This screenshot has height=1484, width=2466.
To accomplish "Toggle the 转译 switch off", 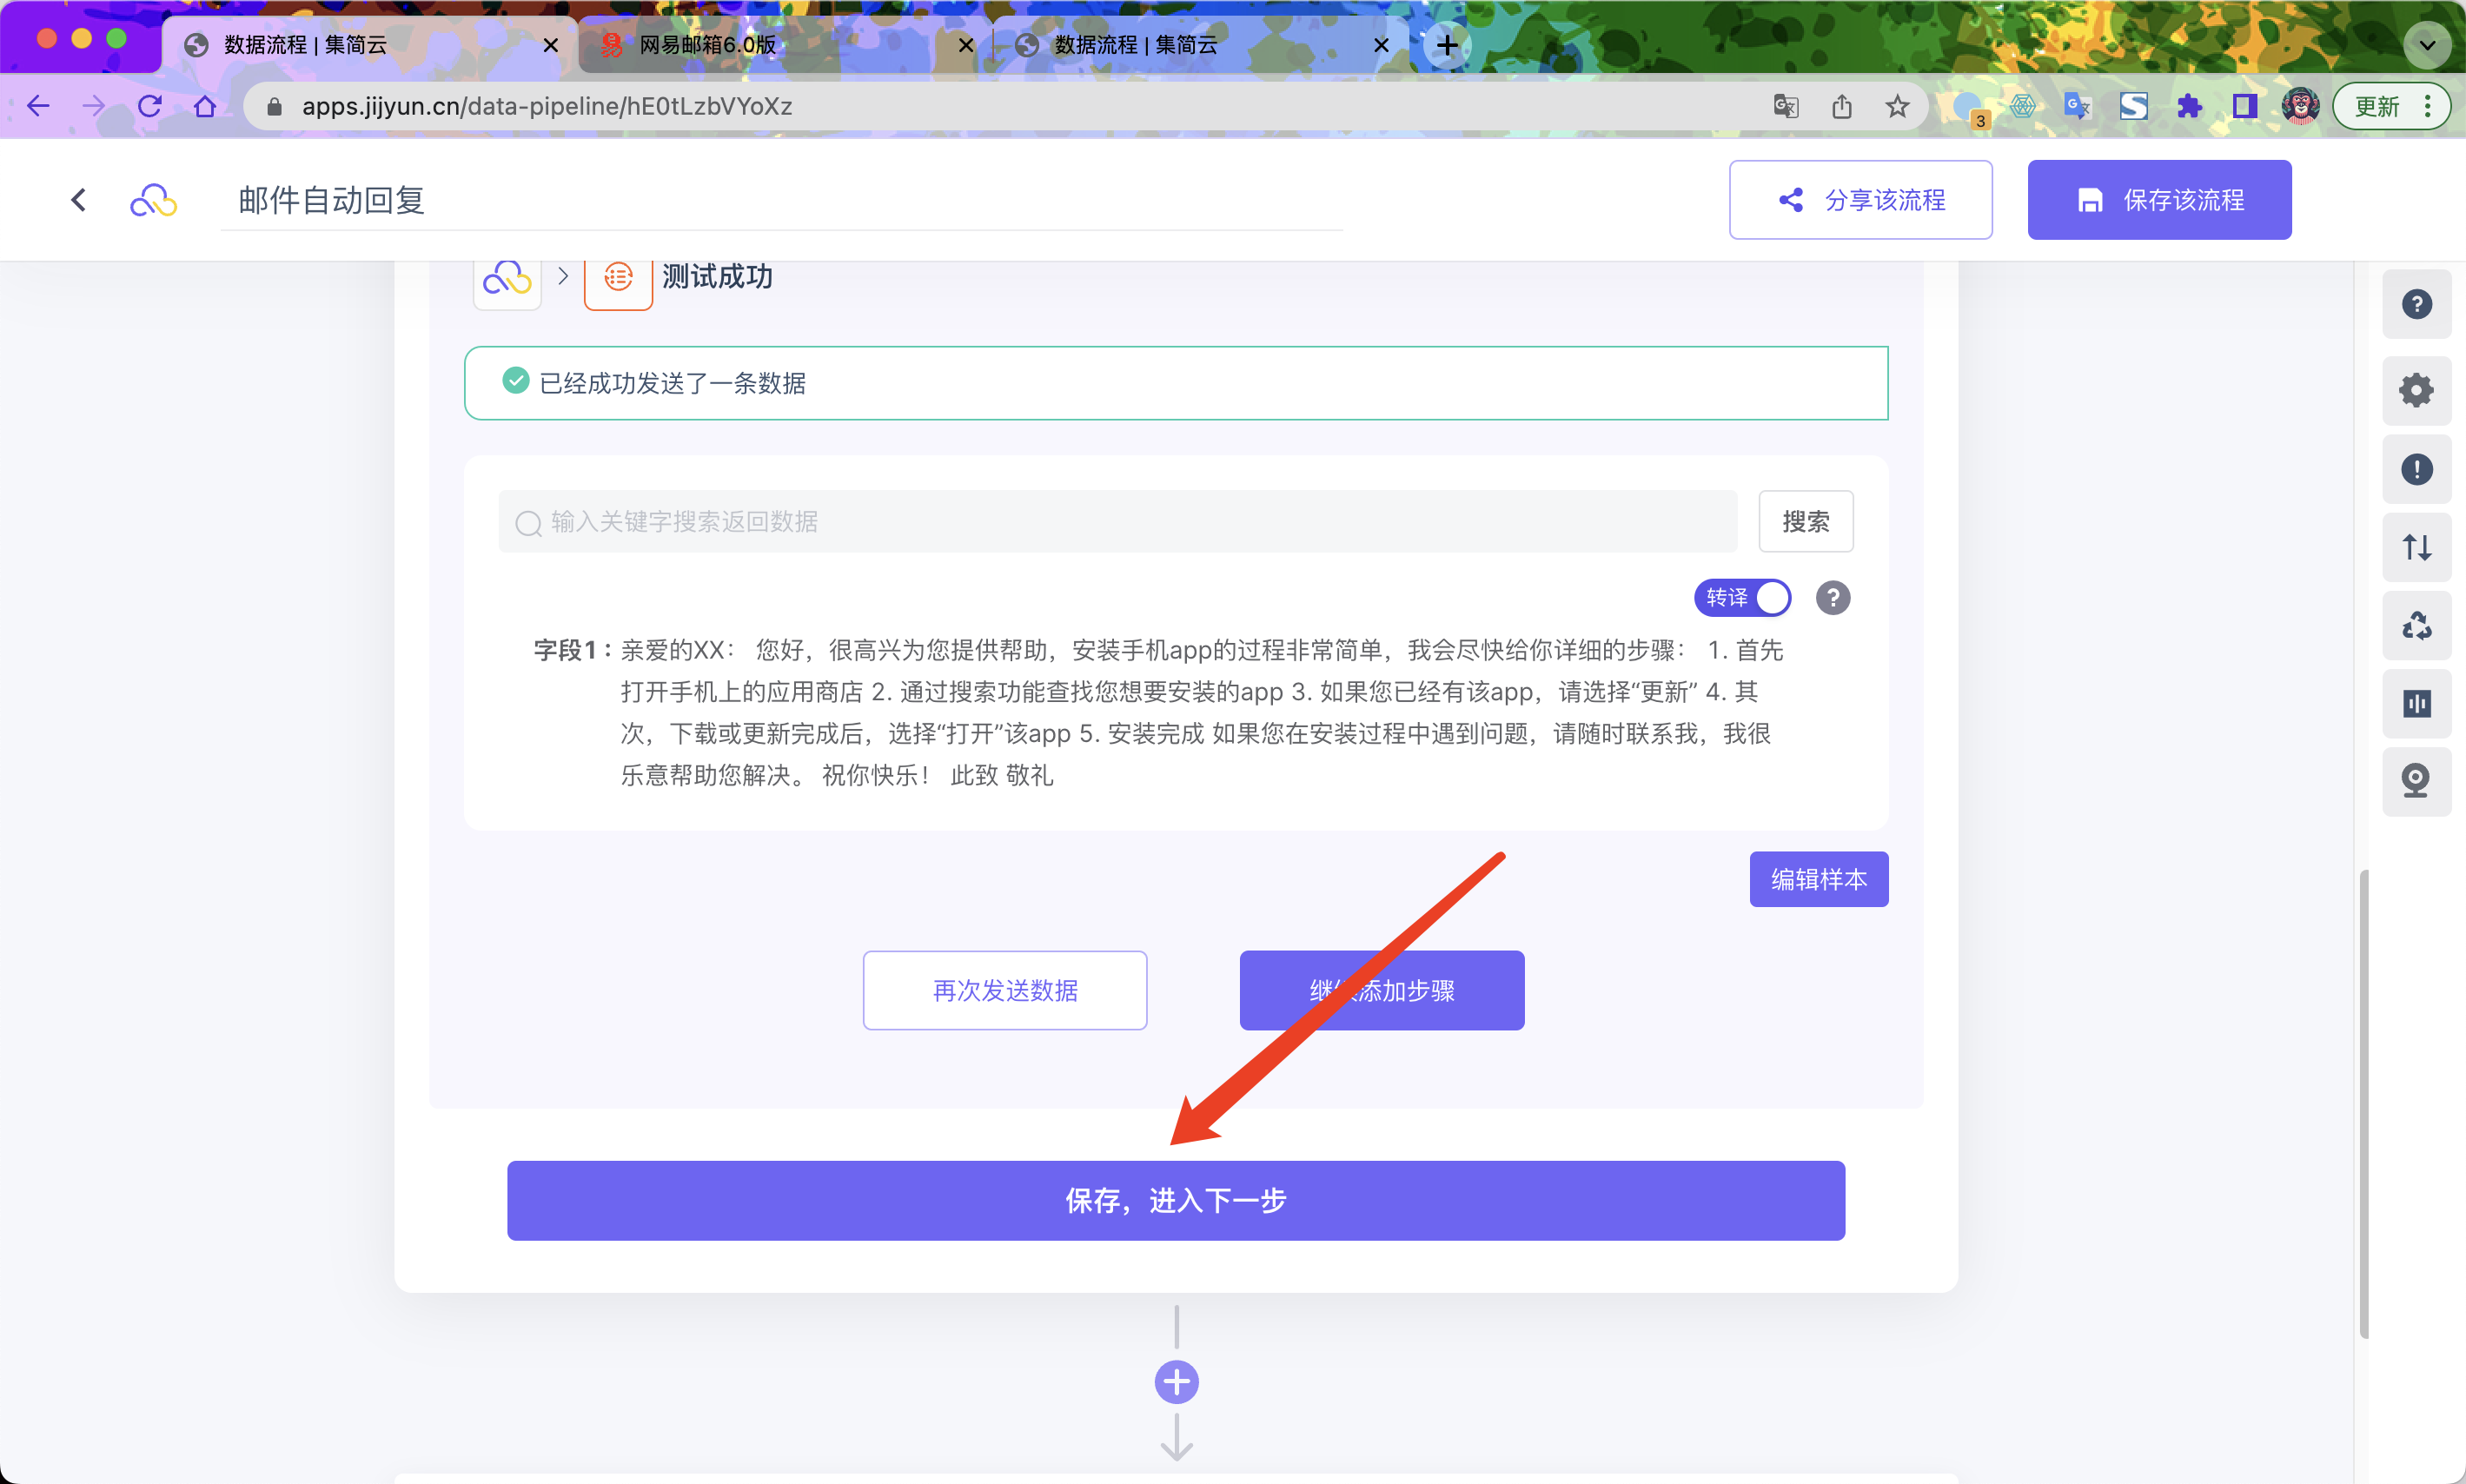I will point(1742,598).
